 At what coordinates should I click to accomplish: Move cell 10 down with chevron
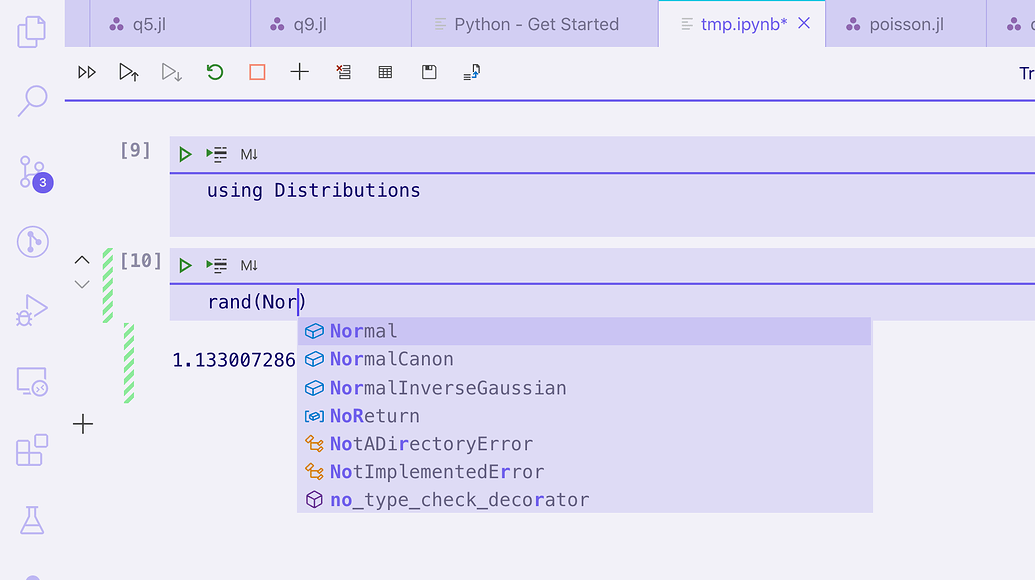pyautogui.click(x=82, y=284)
